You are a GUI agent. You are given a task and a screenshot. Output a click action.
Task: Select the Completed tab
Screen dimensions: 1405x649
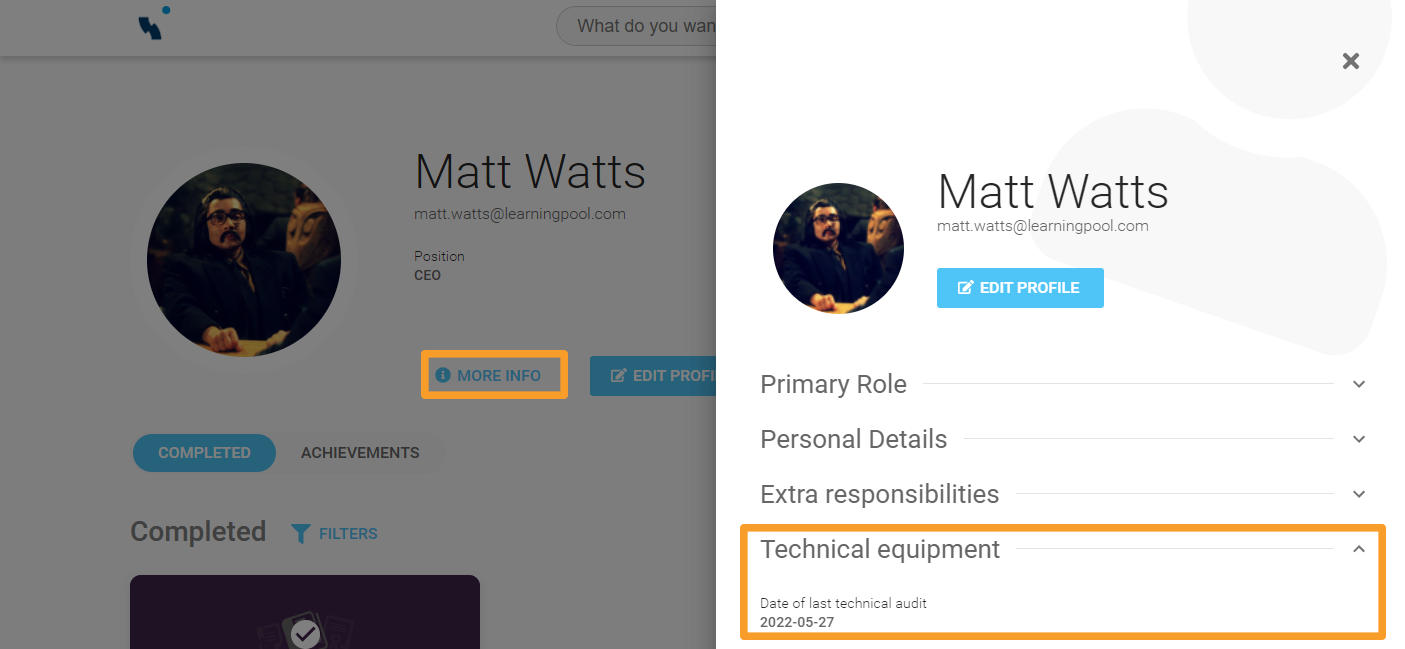pos(204,453)
